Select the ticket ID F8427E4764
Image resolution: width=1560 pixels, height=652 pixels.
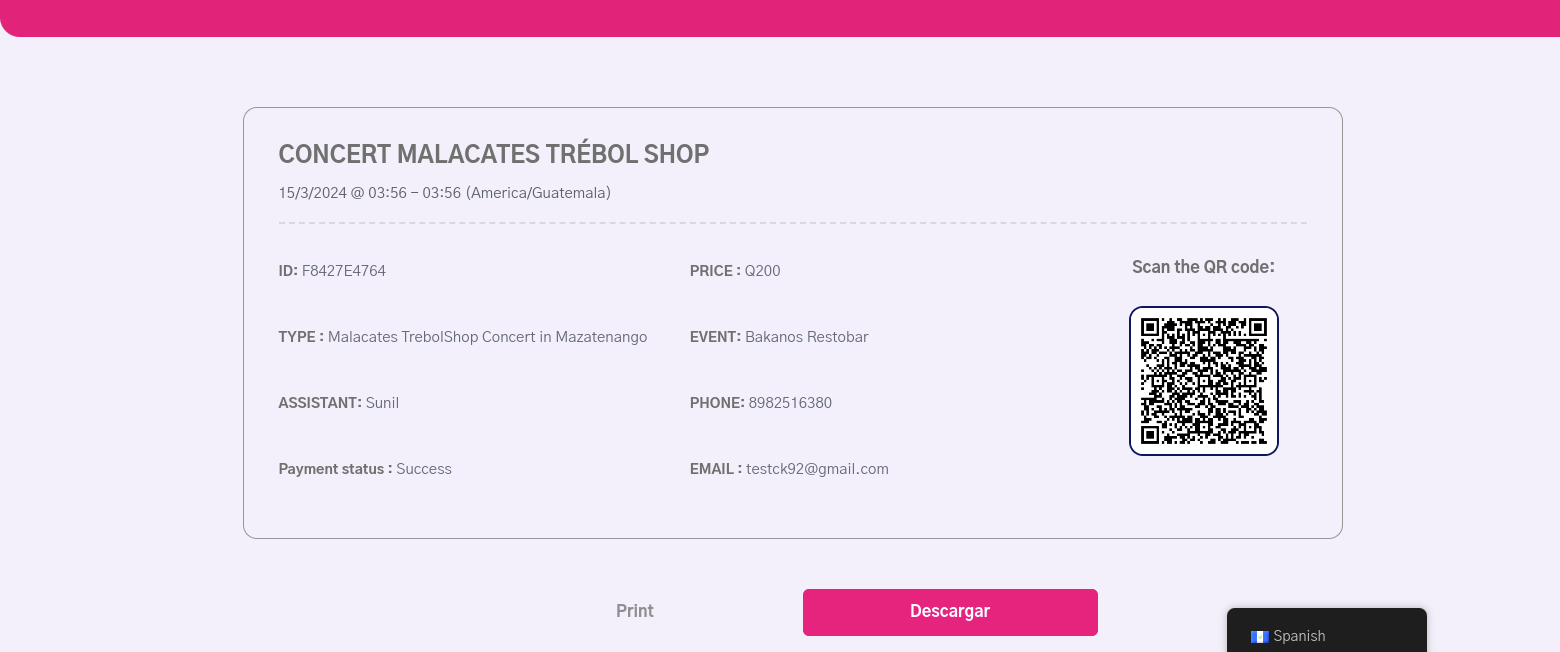tap(343, 271)
